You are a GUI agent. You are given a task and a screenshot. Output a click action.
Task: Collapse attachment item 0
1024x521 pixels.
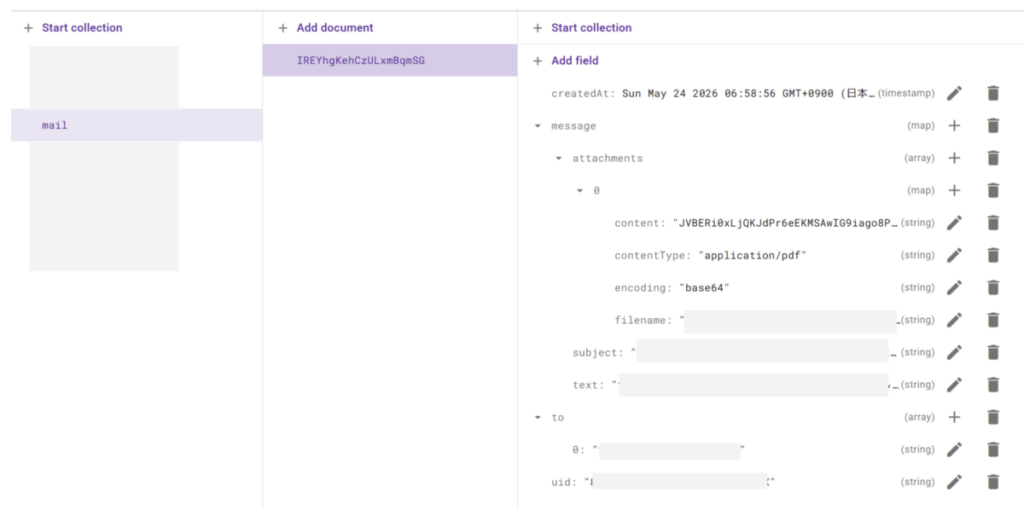pos(579,191)
